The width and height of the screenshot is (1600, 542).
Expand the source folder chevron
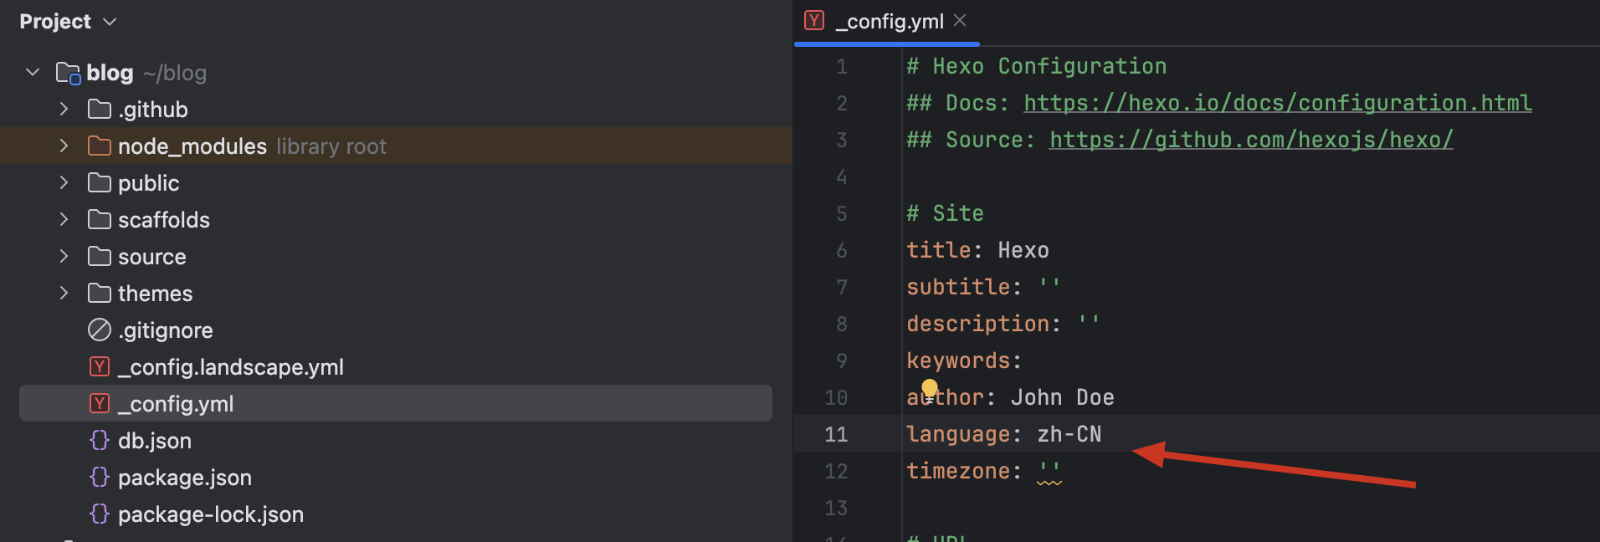pos(64,256)
